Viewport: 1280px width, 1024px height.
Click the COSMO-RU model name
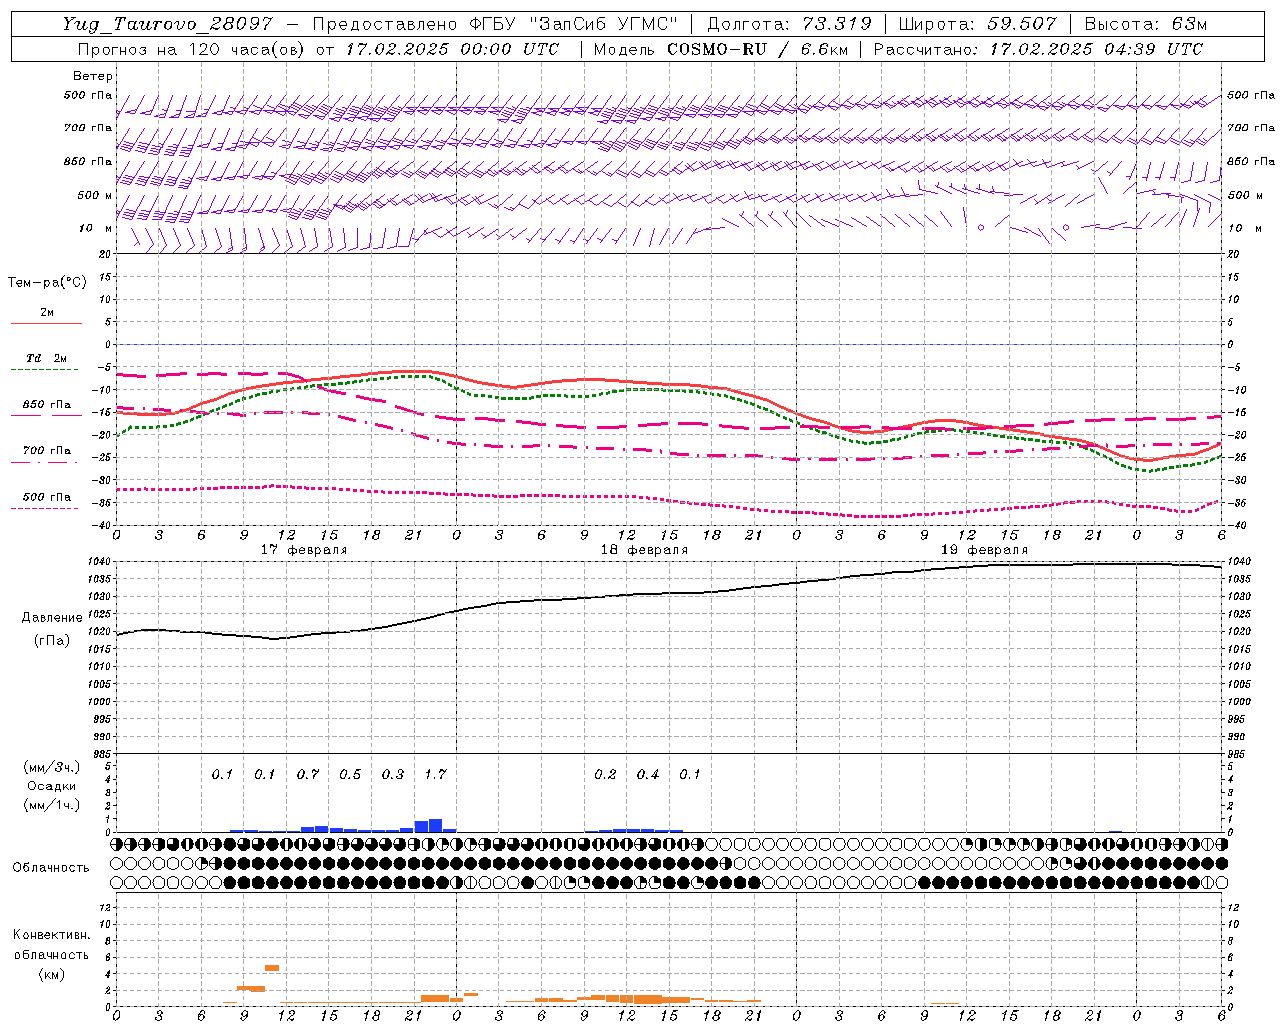click(x=717, y=49)
